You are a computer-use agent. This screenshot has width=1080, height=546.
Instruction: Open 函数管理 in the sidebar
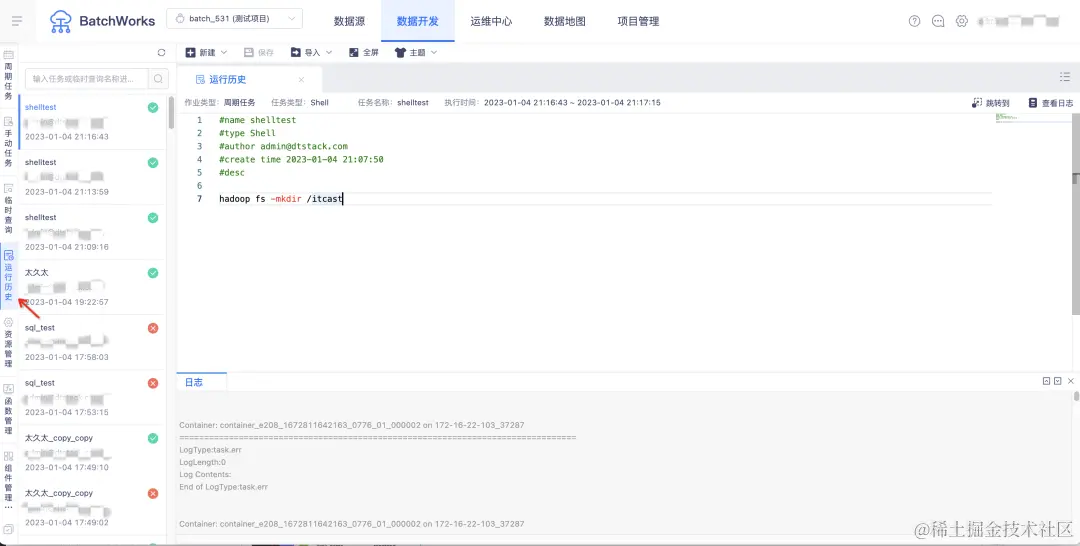[x=8, y=410]
